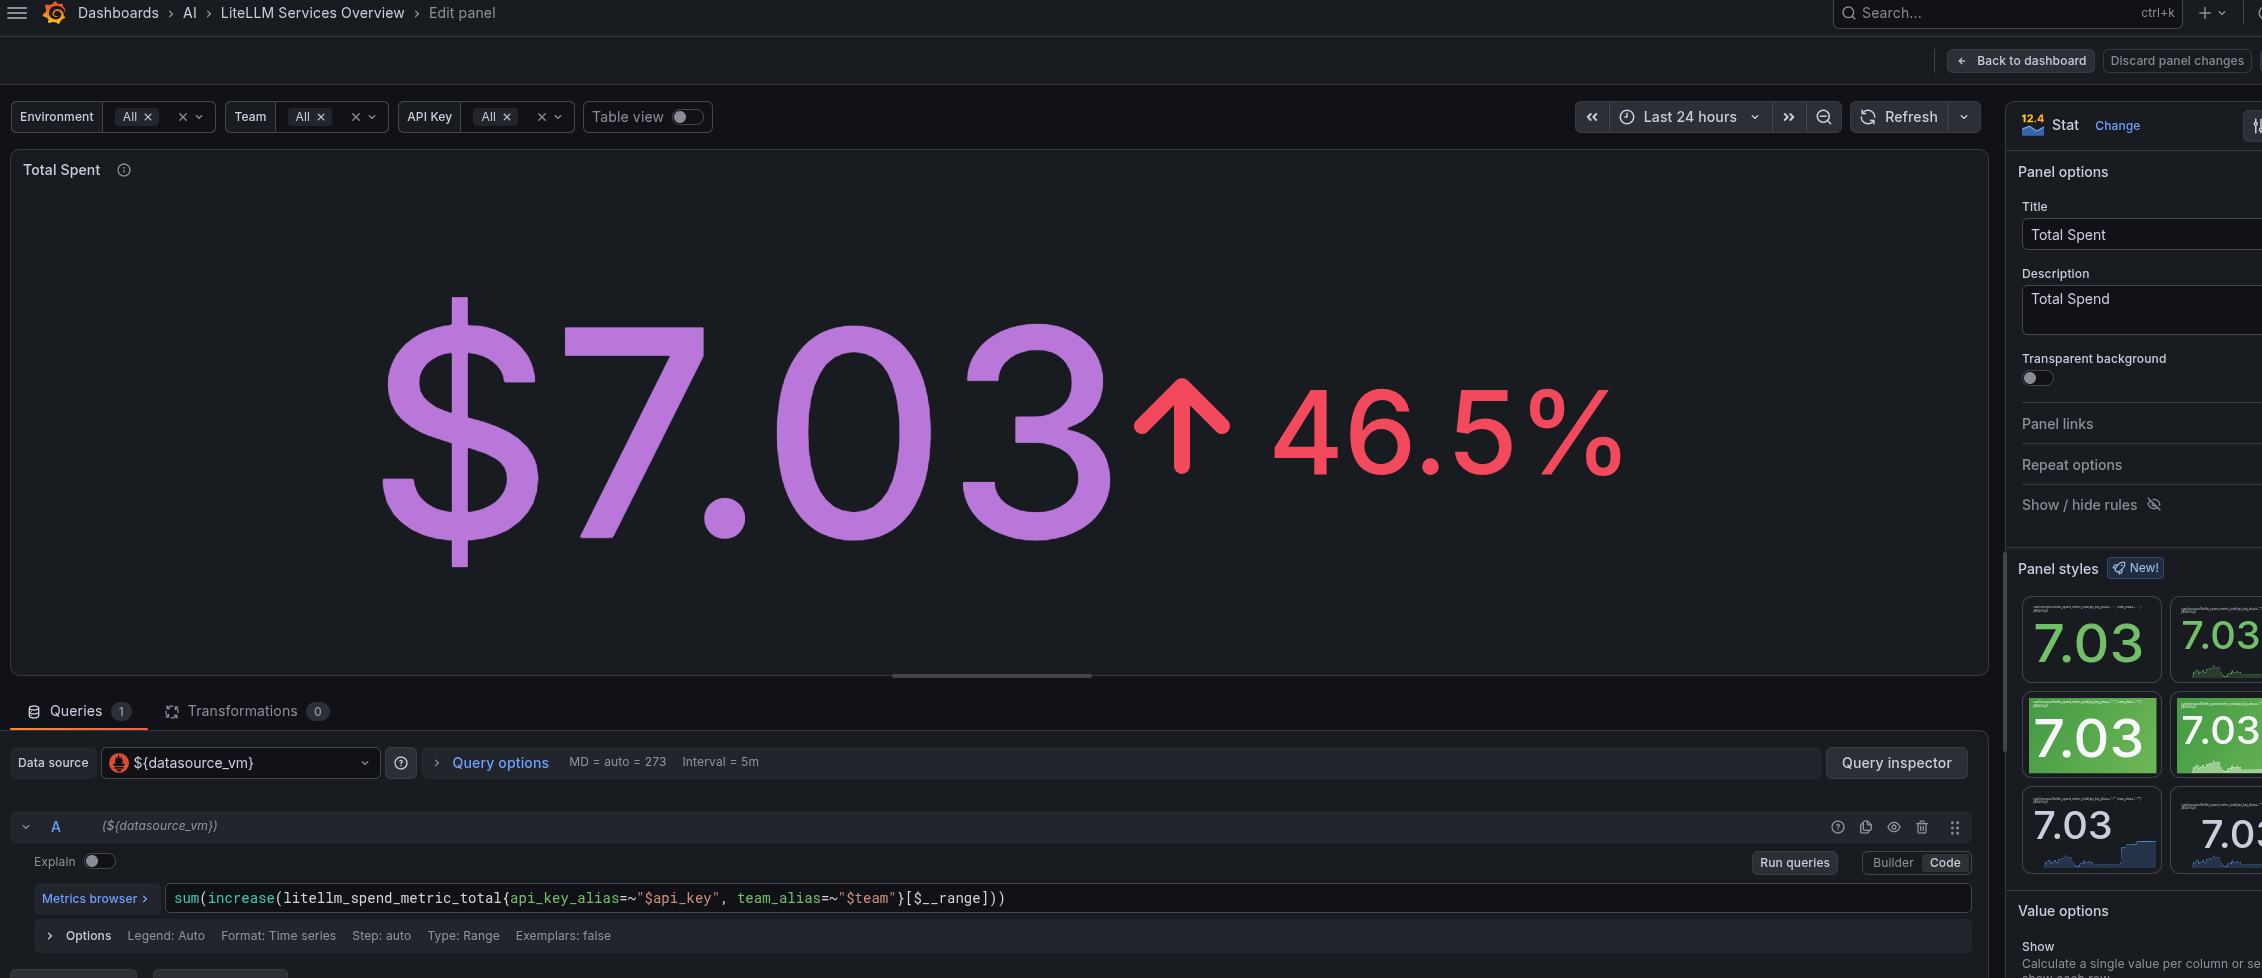This screenshot has width=2262, height=978.
Task: Toggle query A visibility eye icon
Action: (x=1894, y=827)
